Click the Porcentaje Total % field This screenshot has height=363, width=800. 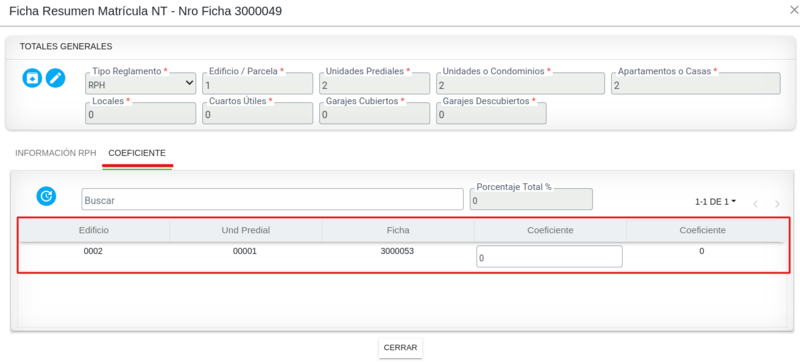click(x=531, y=200)
